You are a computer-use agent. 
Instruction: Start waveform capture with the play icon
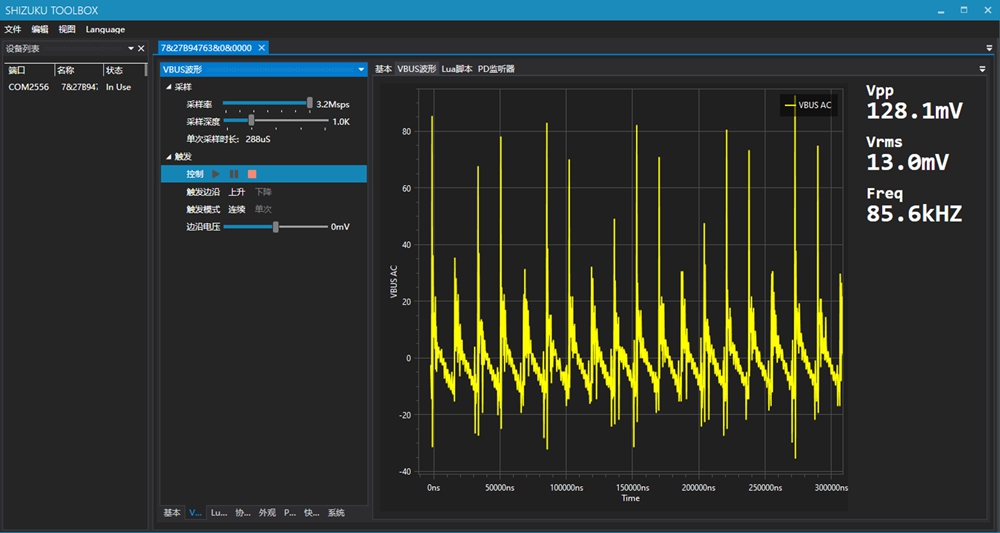(x=216, y=174)
